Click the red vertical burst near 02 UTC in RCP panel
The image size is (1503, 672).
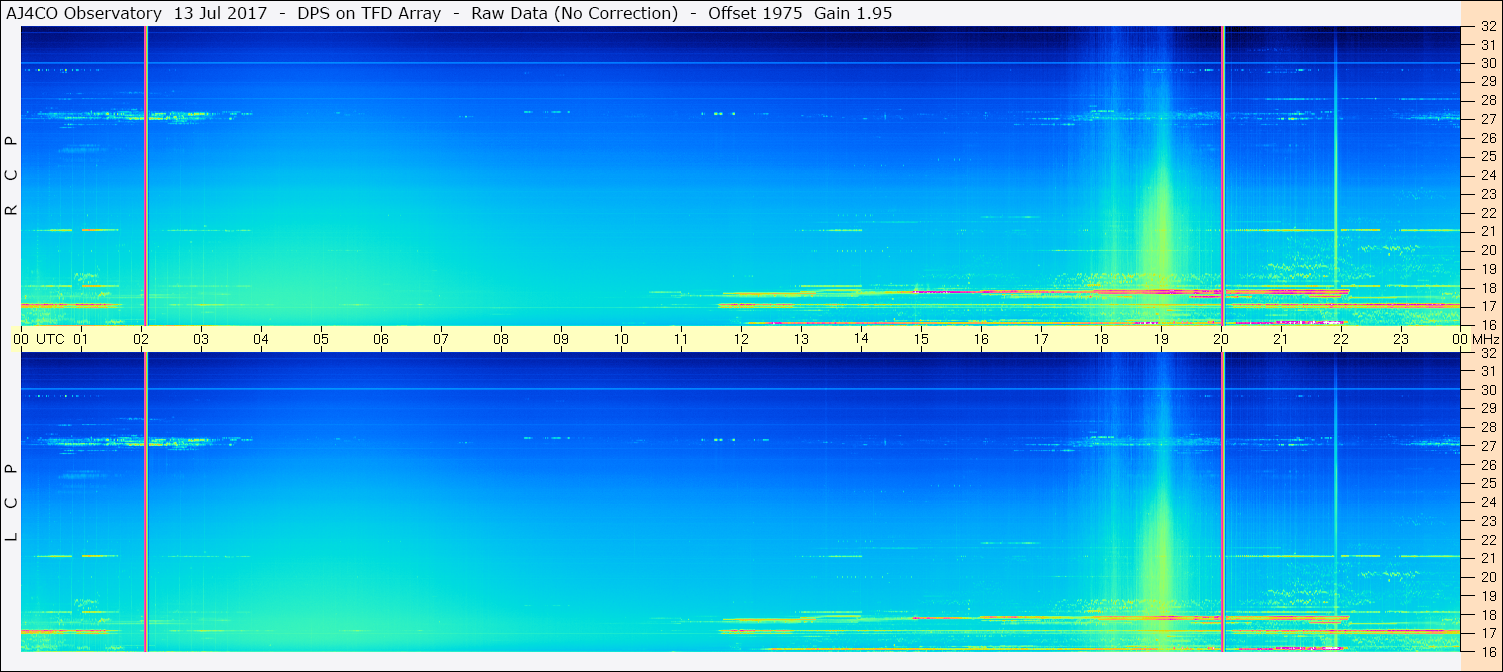tap(146, 175)
